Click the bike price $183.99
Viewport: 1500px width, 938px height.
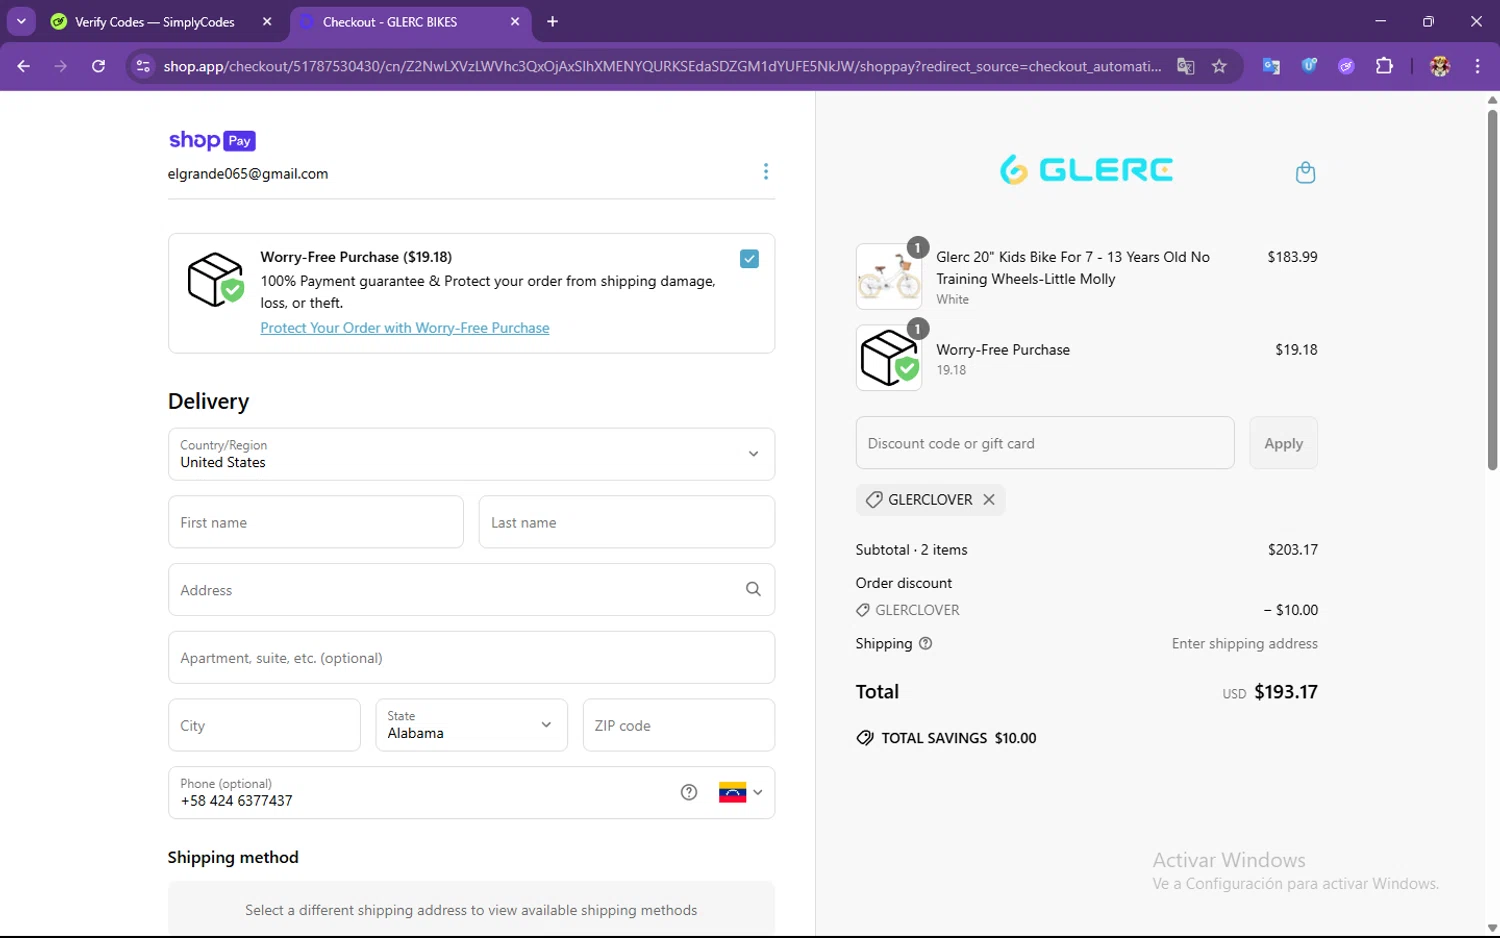tap(1292, 257)
